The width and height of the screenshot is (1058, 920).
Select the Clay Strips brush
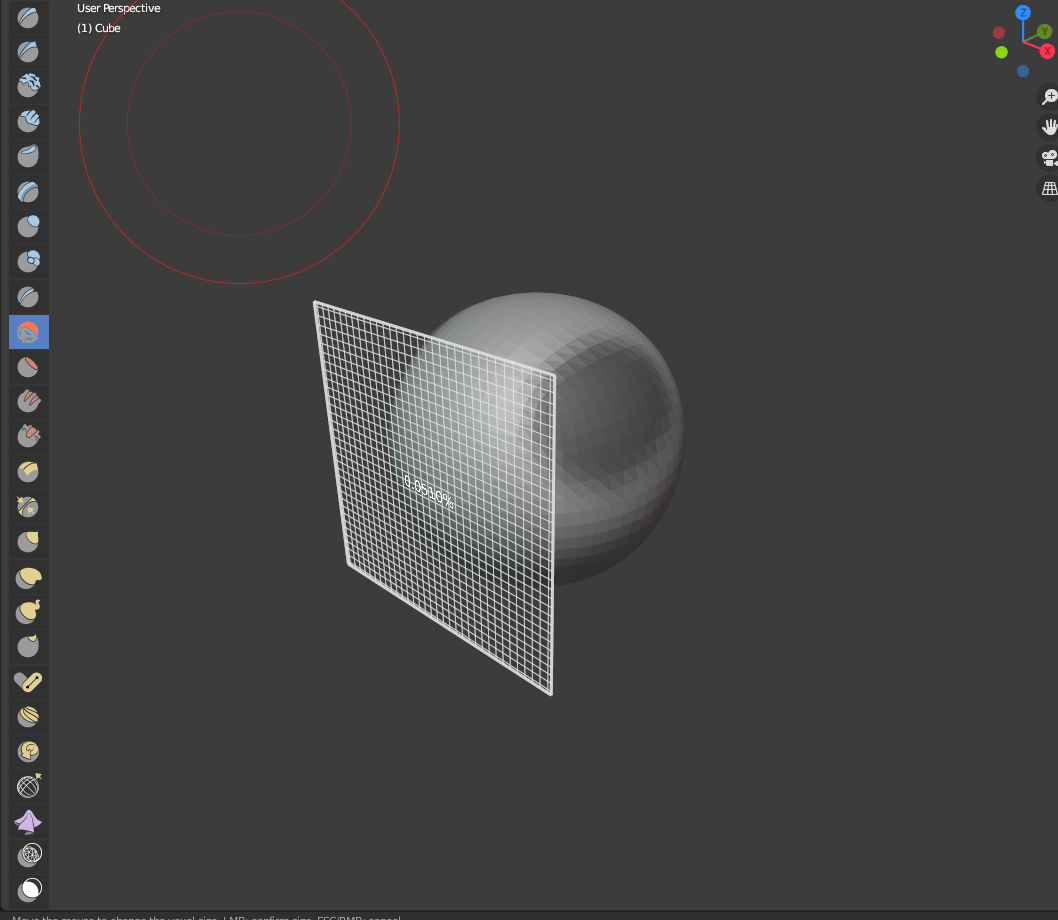pyautogui.click(x=28, y=122)
